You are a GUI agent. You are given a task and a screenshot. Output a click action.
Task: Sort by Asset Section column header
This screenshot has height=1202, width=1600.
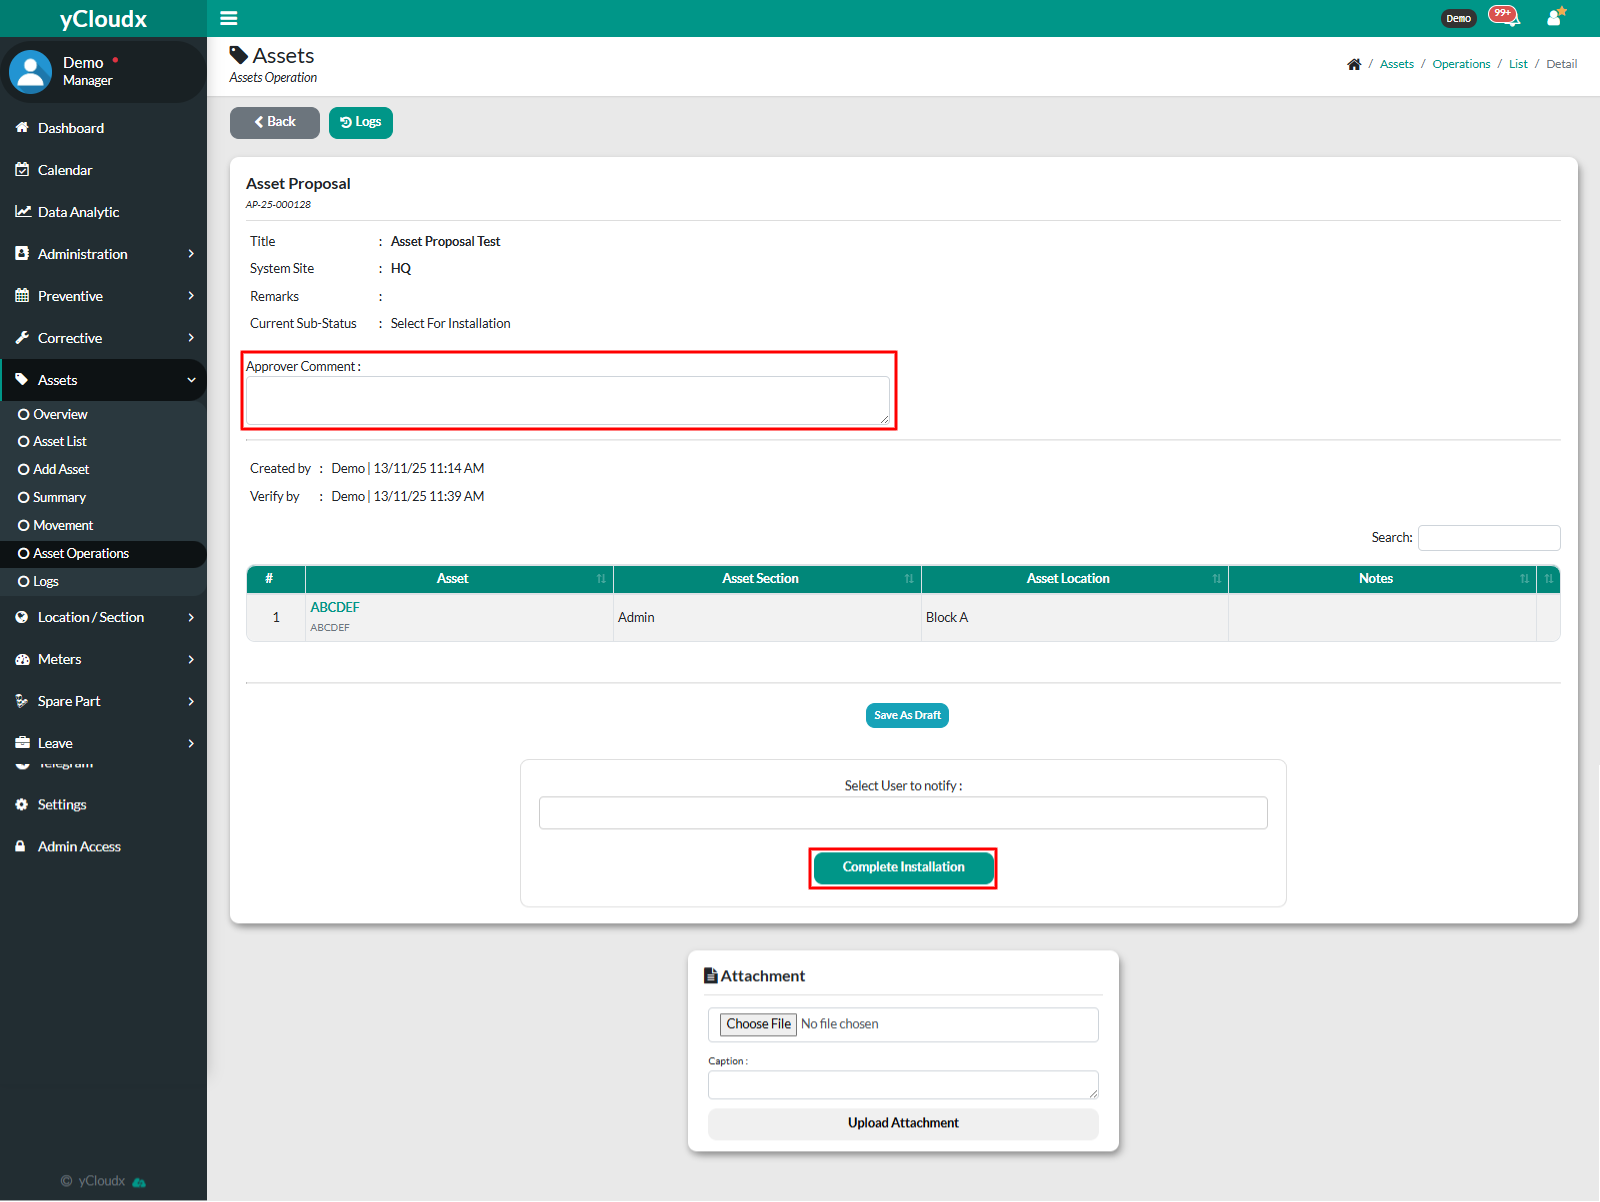(x=767, y=579)
